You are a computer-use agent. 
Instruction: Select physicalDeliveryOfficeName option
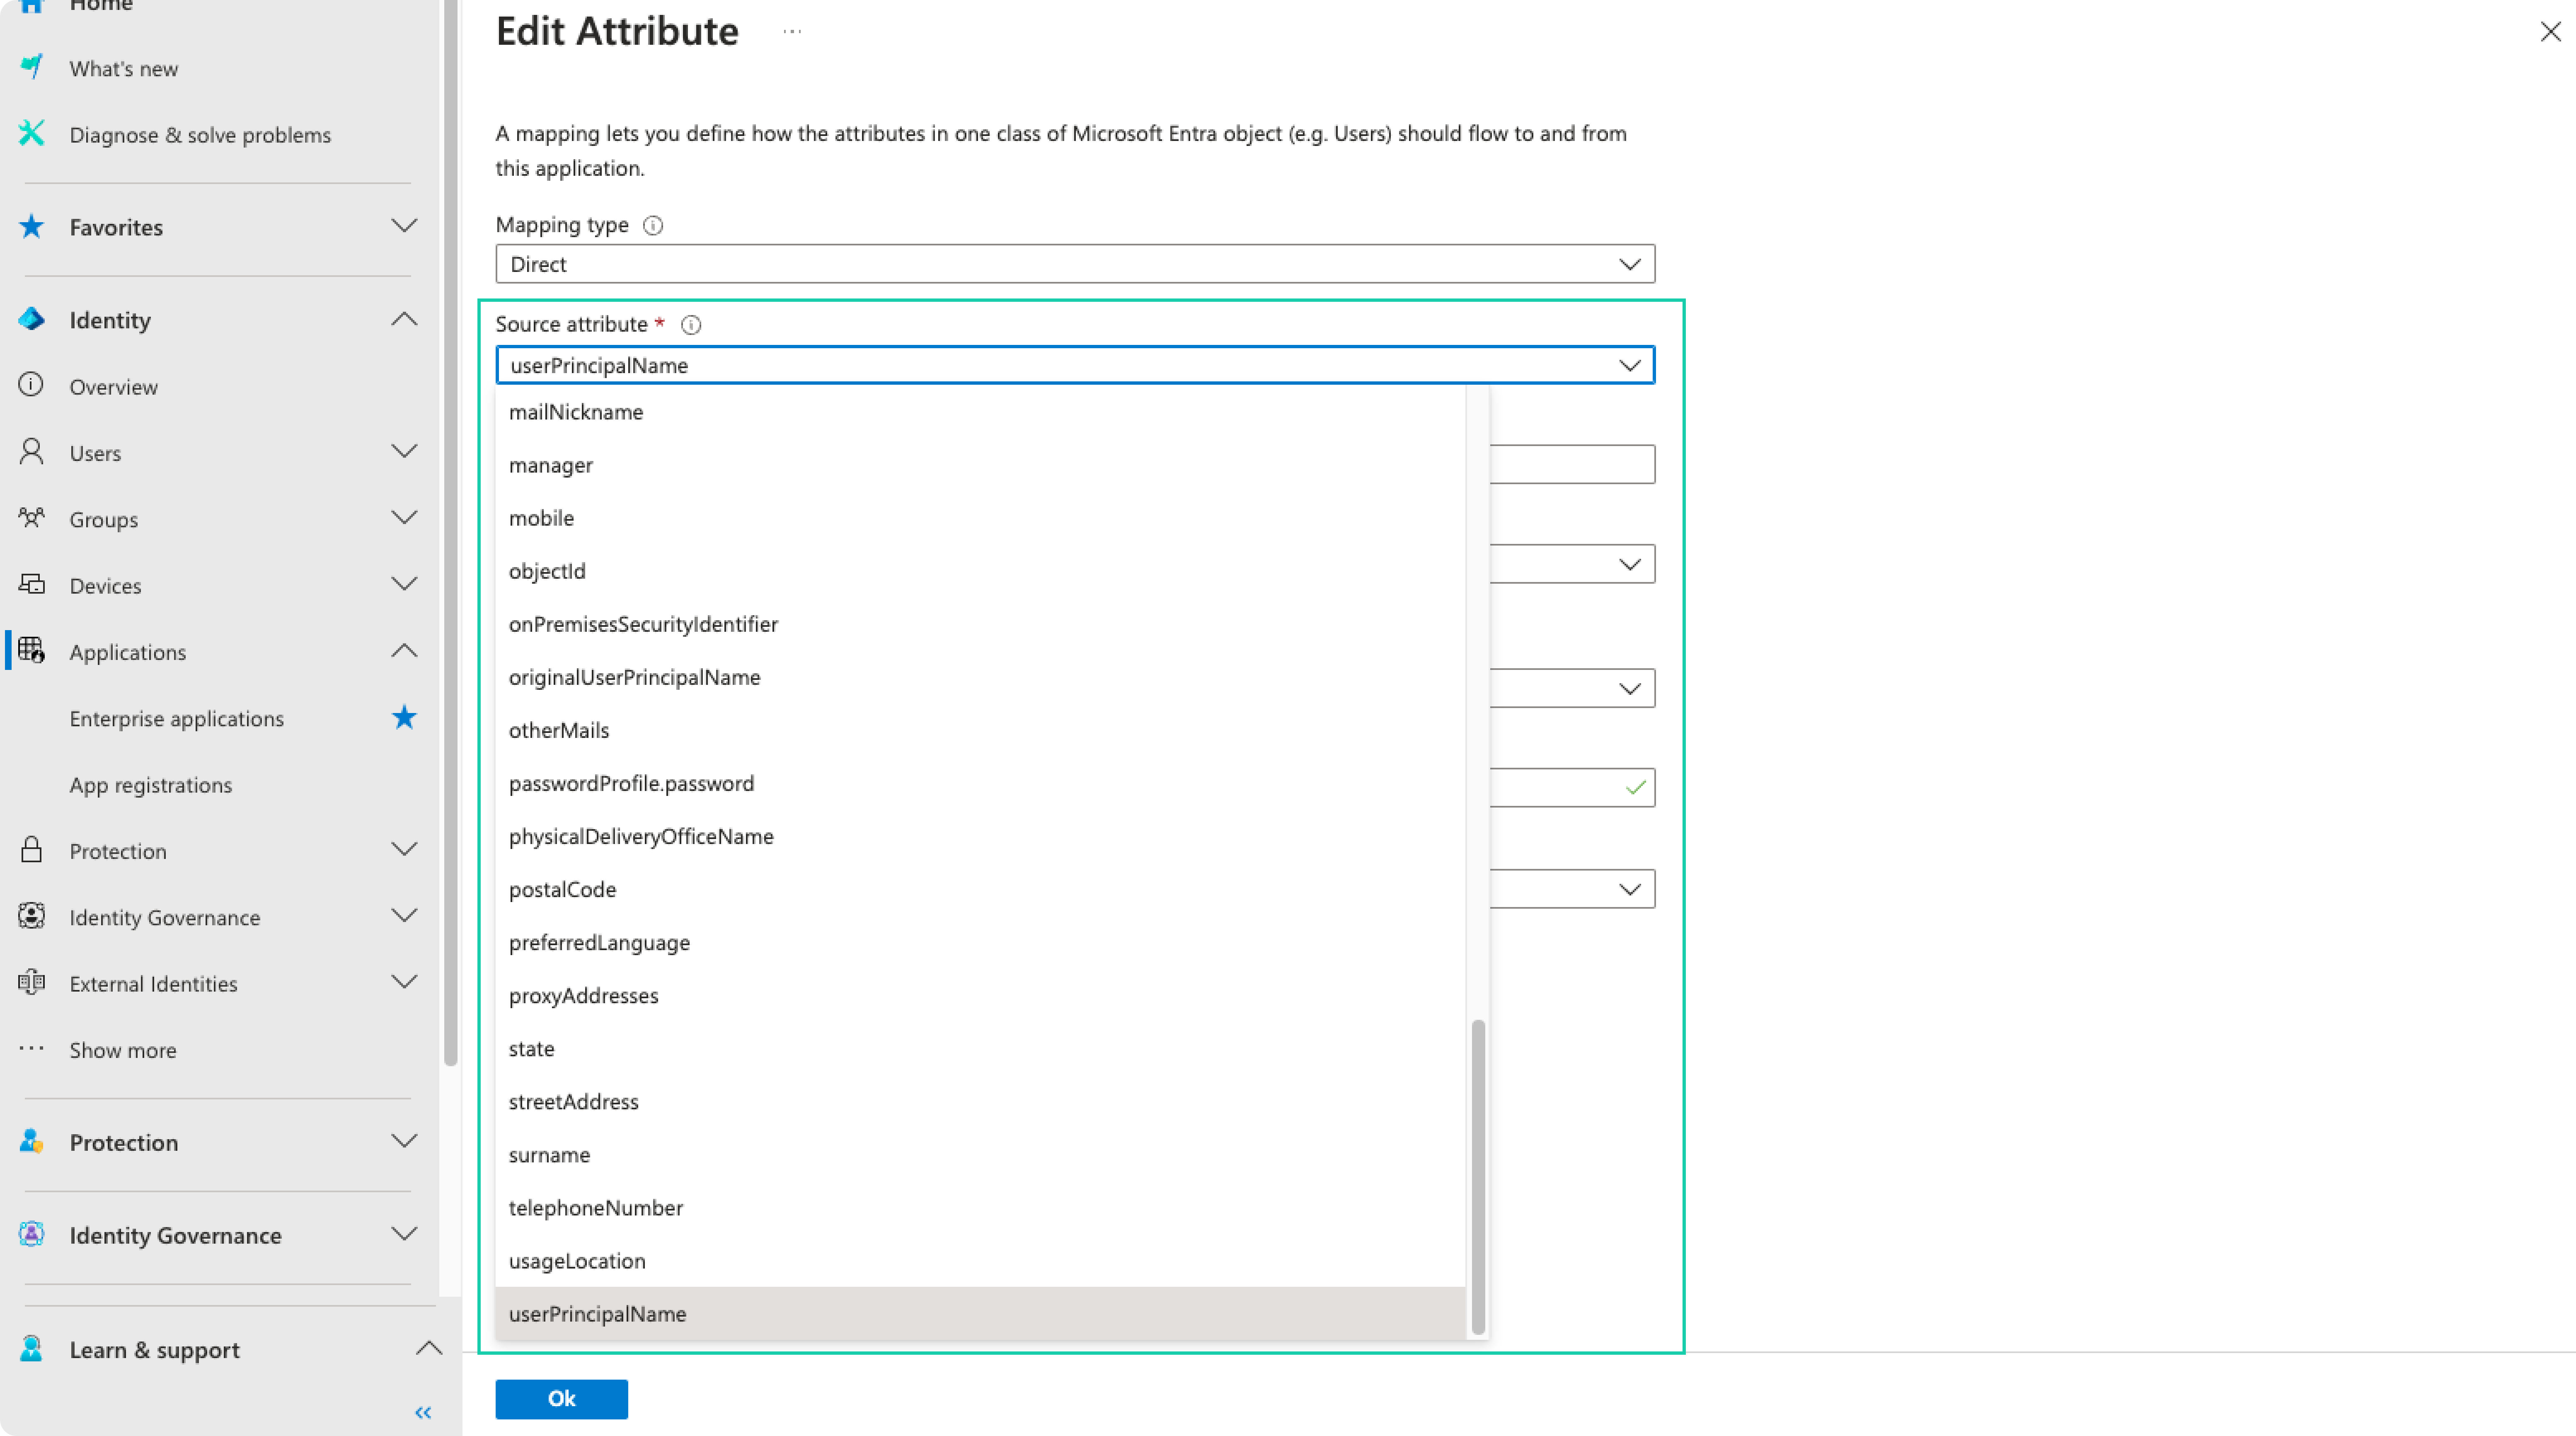[x=980, y=836]
